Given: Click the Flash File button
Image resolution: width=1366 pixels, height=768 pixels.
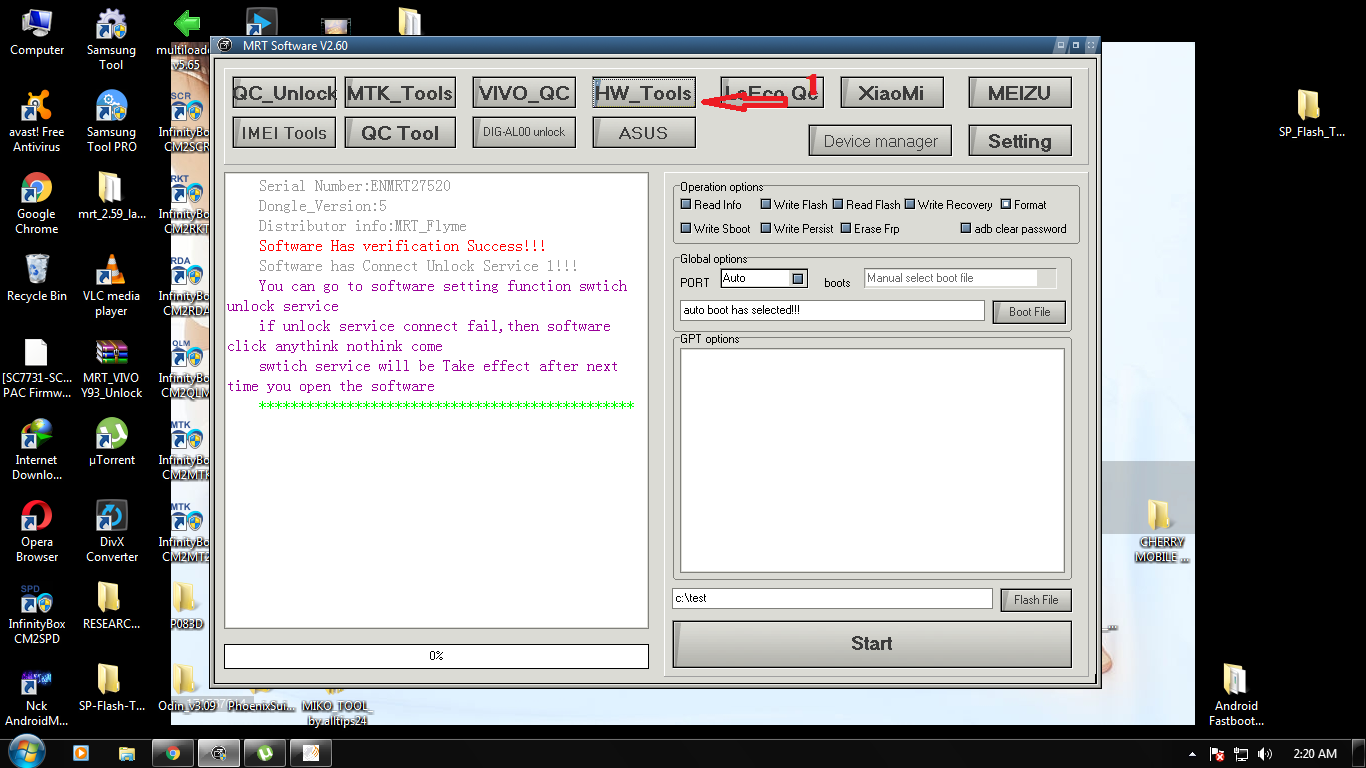Looking at the screenshot, I should 1036,600.
